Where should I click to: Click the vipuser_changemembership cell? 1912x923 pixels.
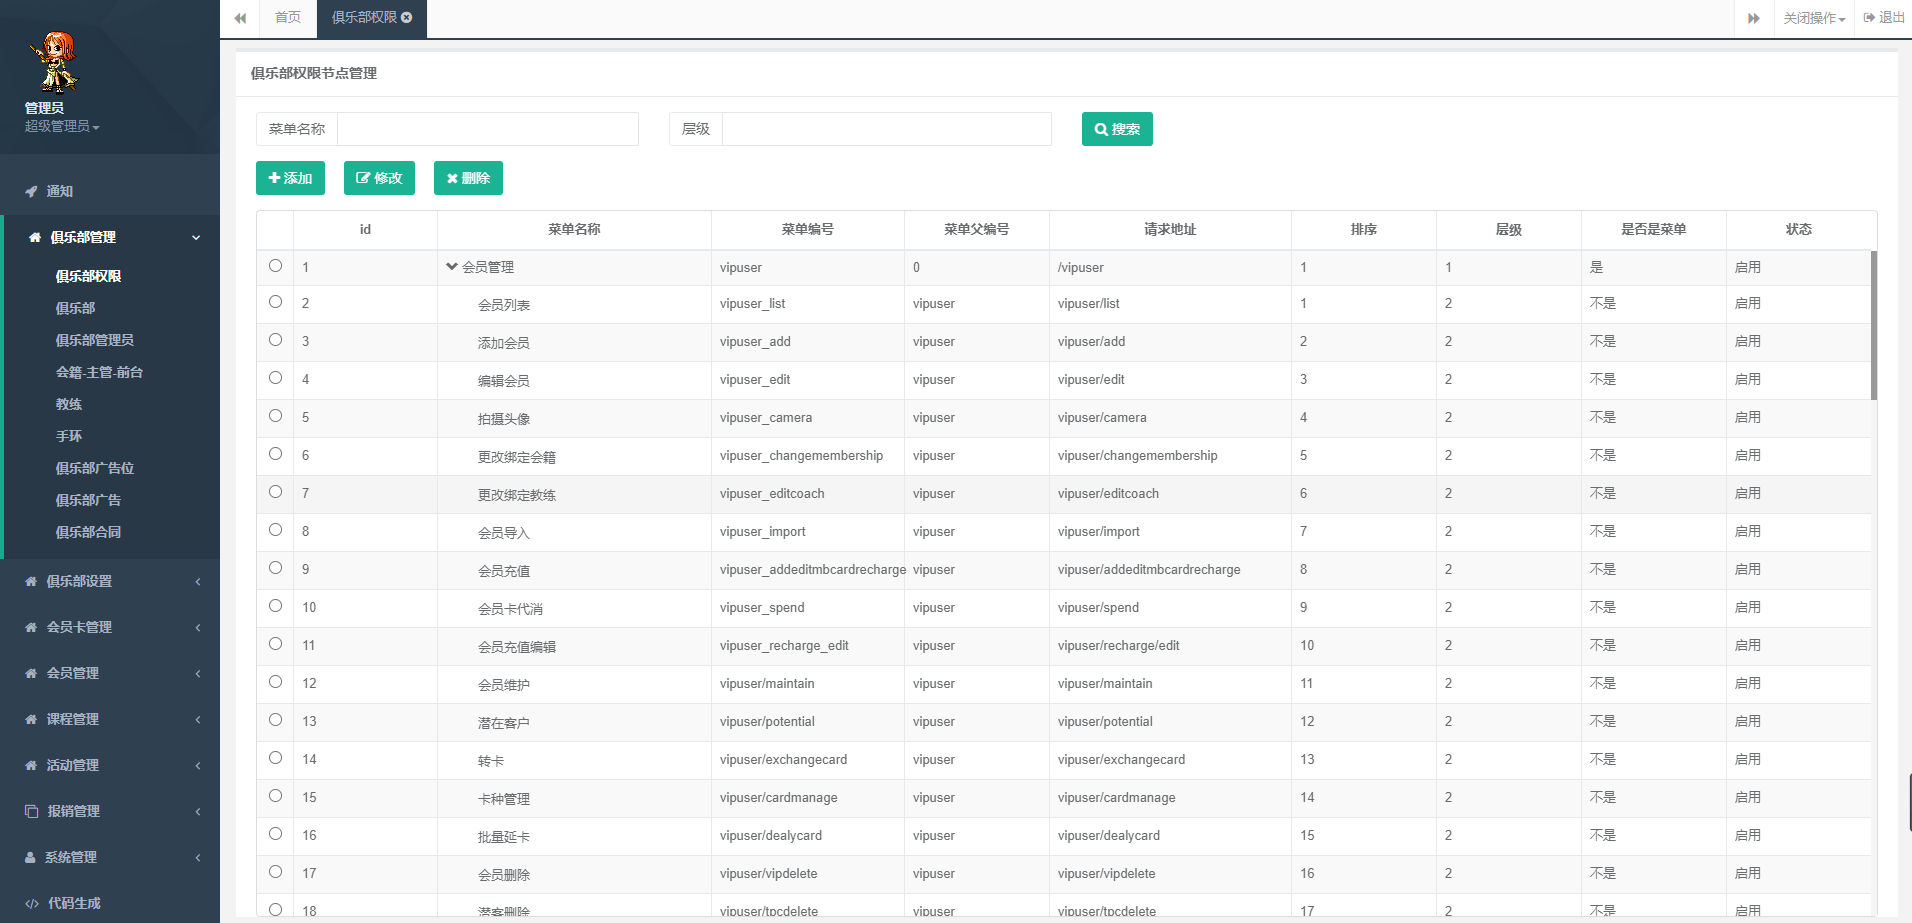coord(807,456)
